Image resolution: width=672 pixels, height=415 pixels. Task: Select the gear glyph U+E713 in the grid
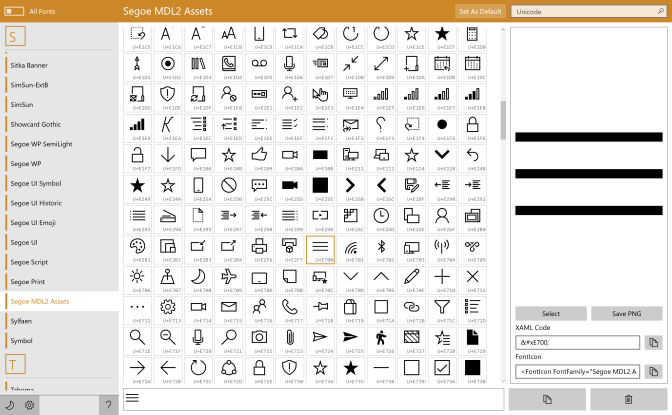tap(168, 310)
